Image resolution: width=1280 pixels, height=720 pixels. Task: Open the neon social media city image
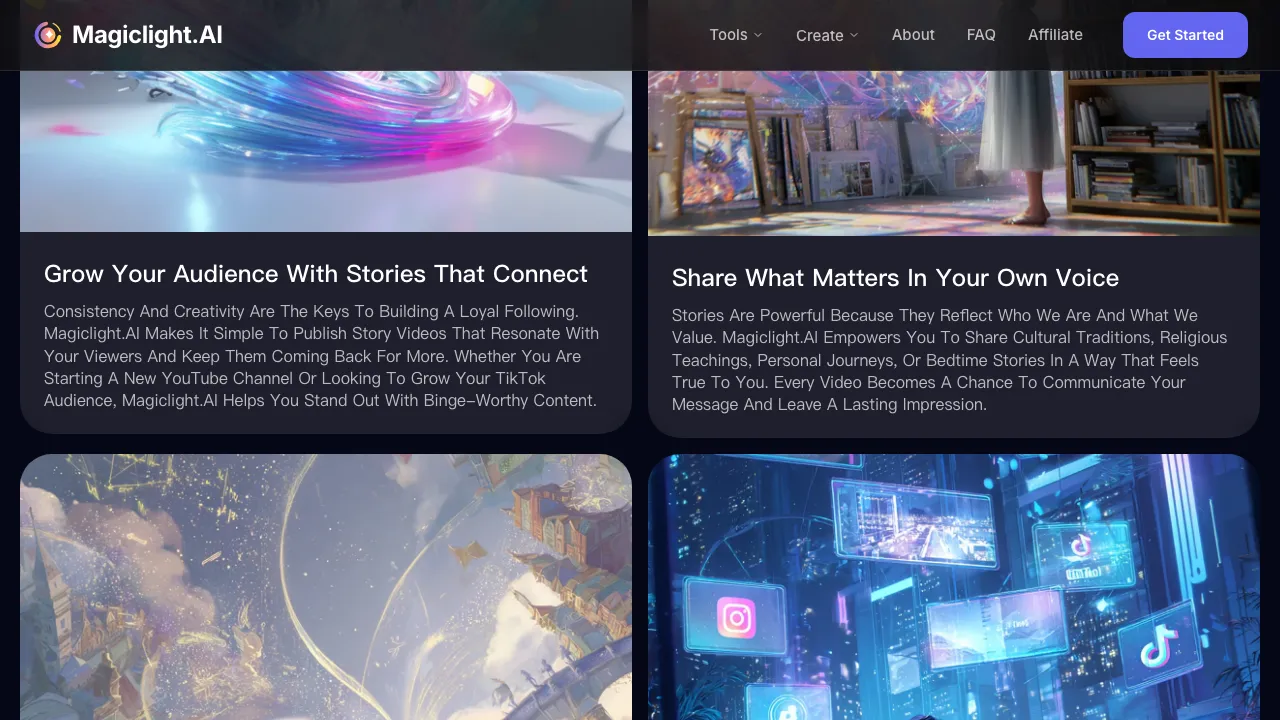click(x=954, y=587)
